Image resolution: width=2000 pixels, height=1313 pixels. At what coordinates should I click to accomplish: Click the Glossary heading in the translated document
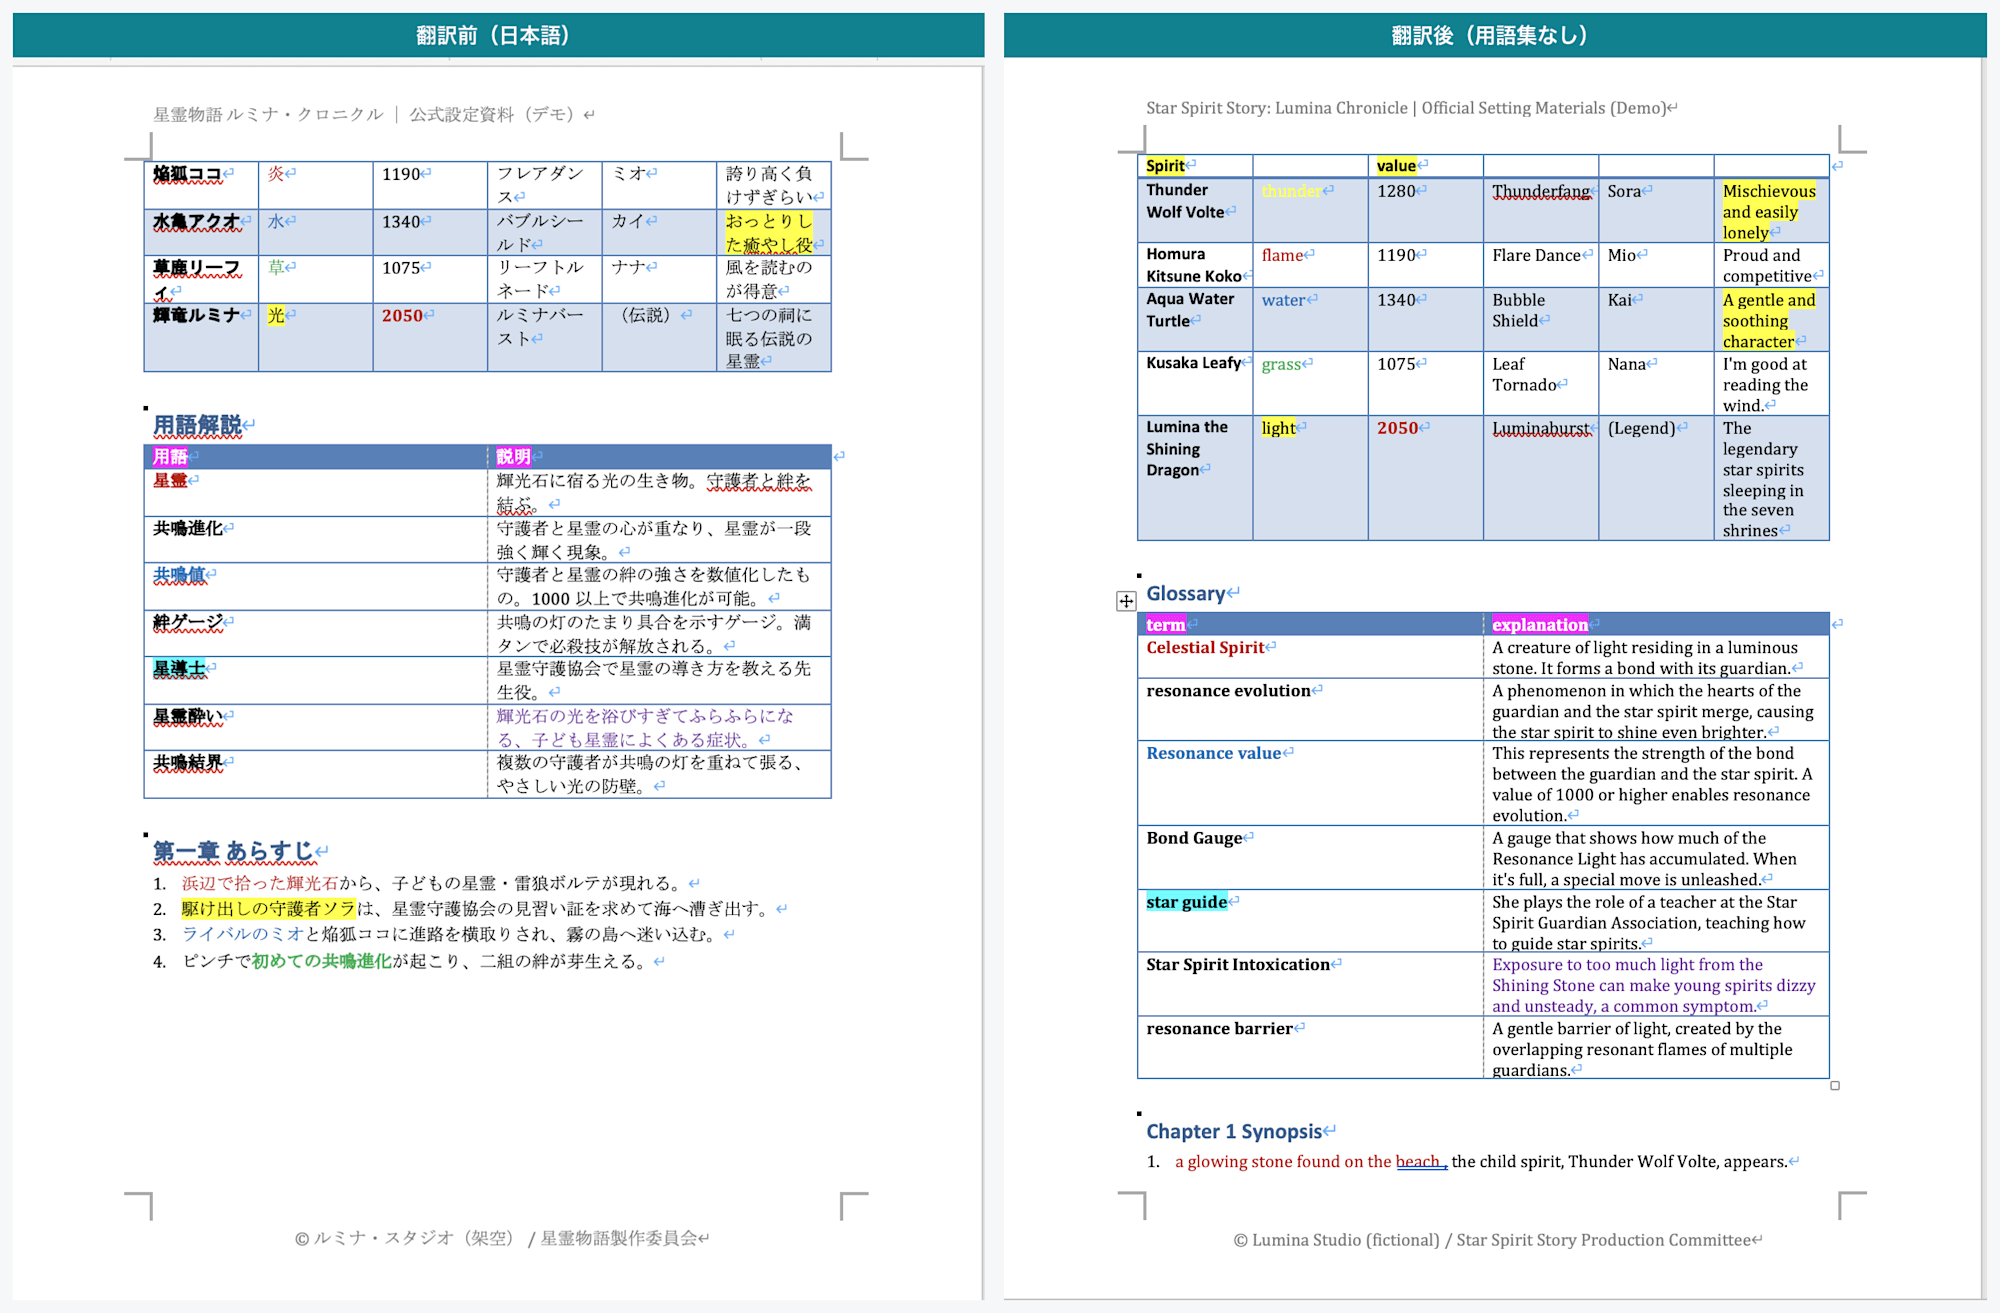pos(1186,593)
